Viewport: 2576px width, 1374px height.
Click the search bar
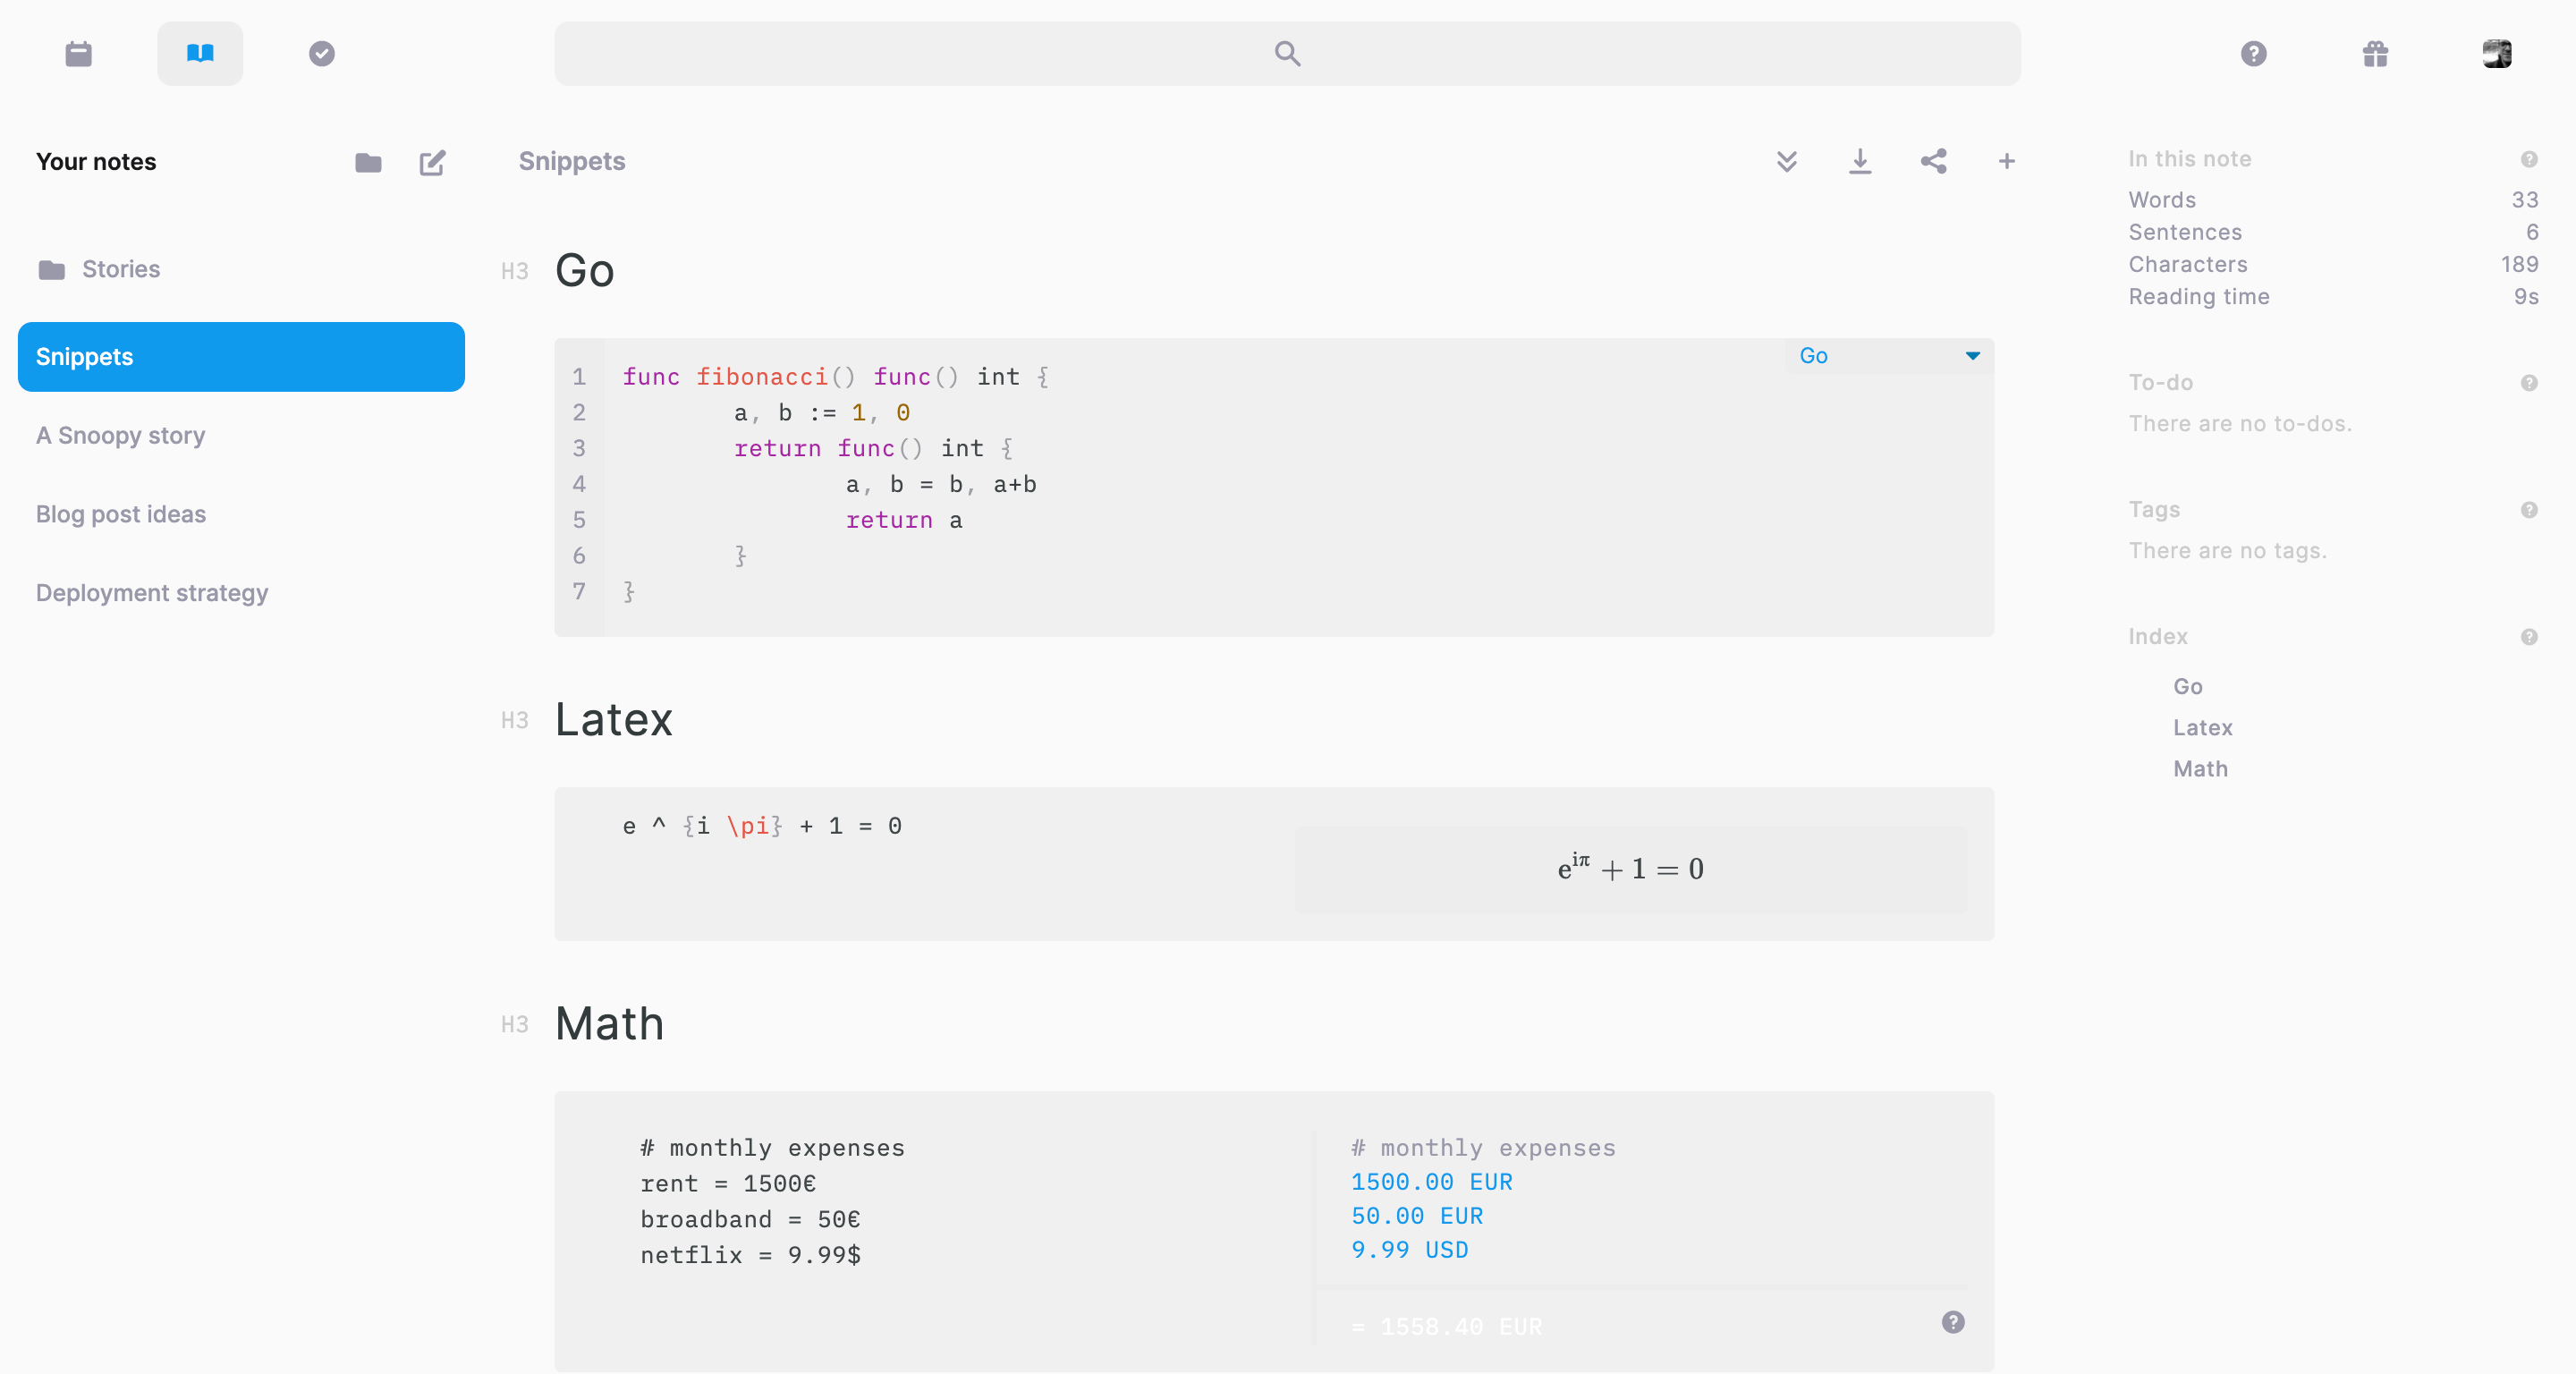point(1287,53)
